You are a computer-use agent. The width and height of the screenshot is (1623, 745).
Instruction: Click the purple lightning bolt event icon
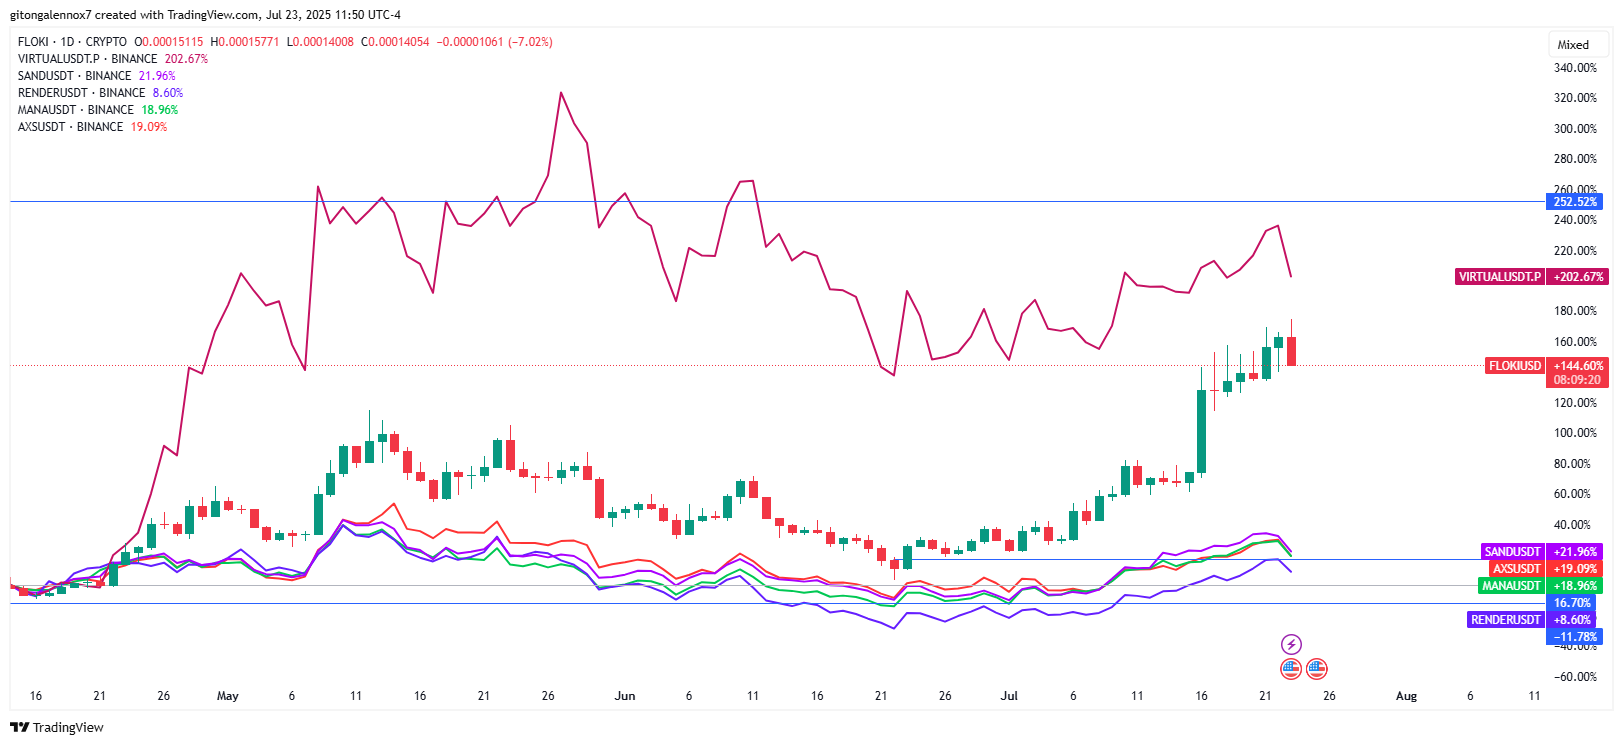pyautogui.click(x=1291, y=644)
